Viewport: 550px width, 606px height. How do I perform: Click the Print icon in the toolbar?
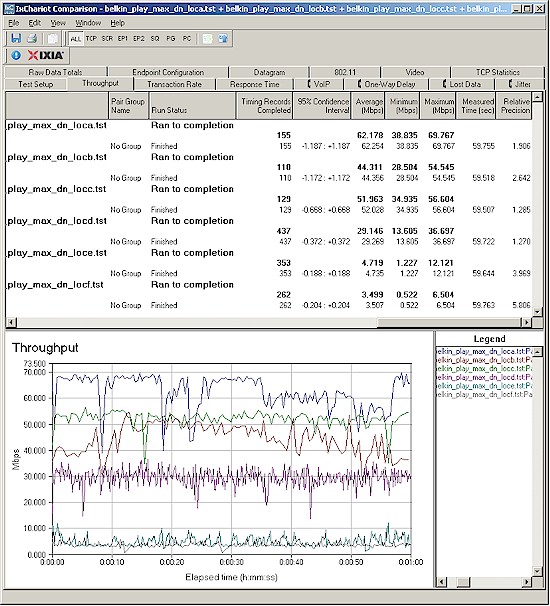pos(32,38)
